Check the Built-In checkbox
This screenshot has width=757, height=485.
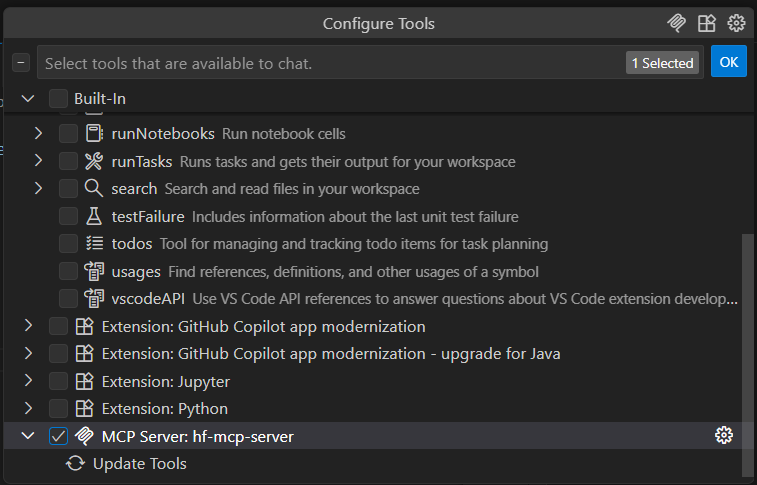tap(58, 98)
